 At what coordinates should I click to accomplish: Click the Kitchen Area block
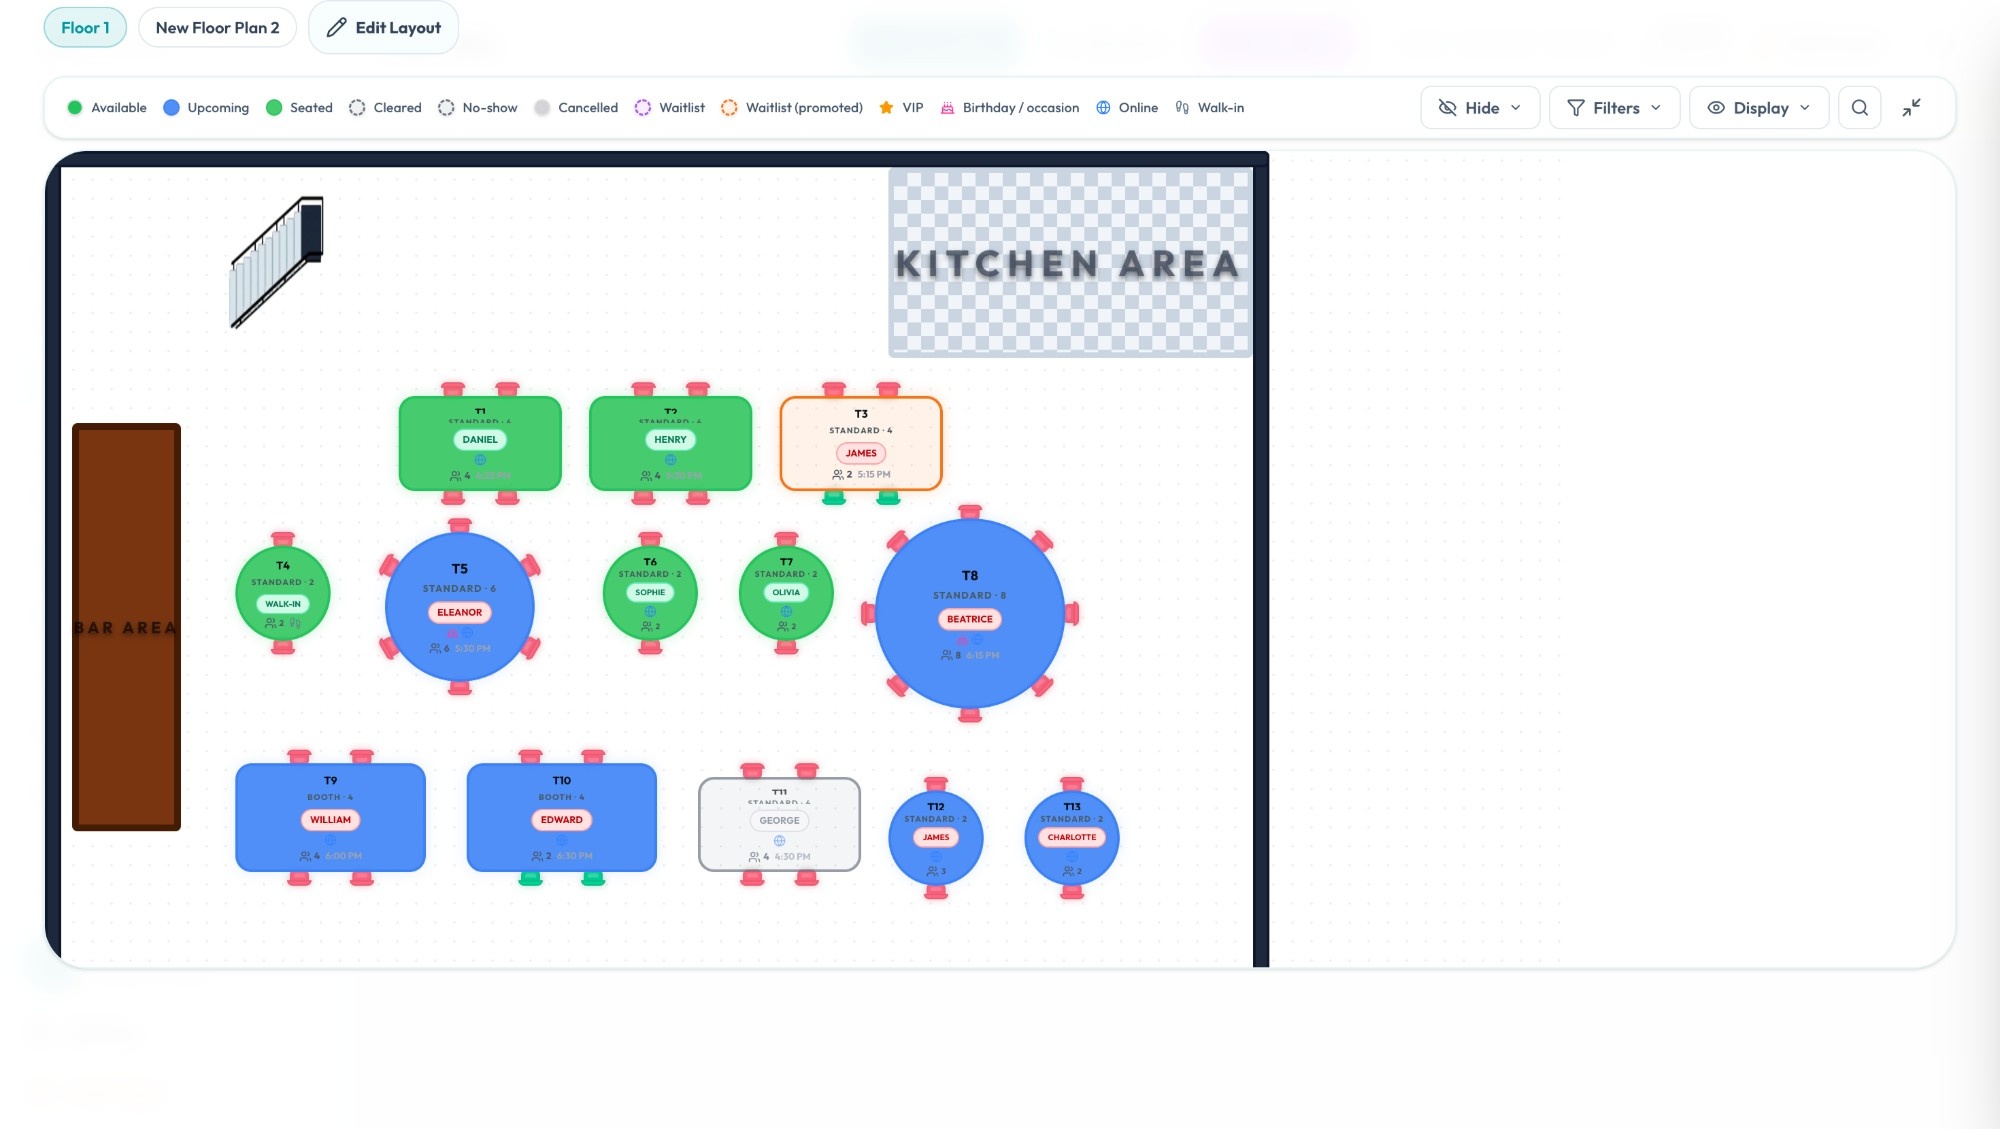(x=1069, y=263)
